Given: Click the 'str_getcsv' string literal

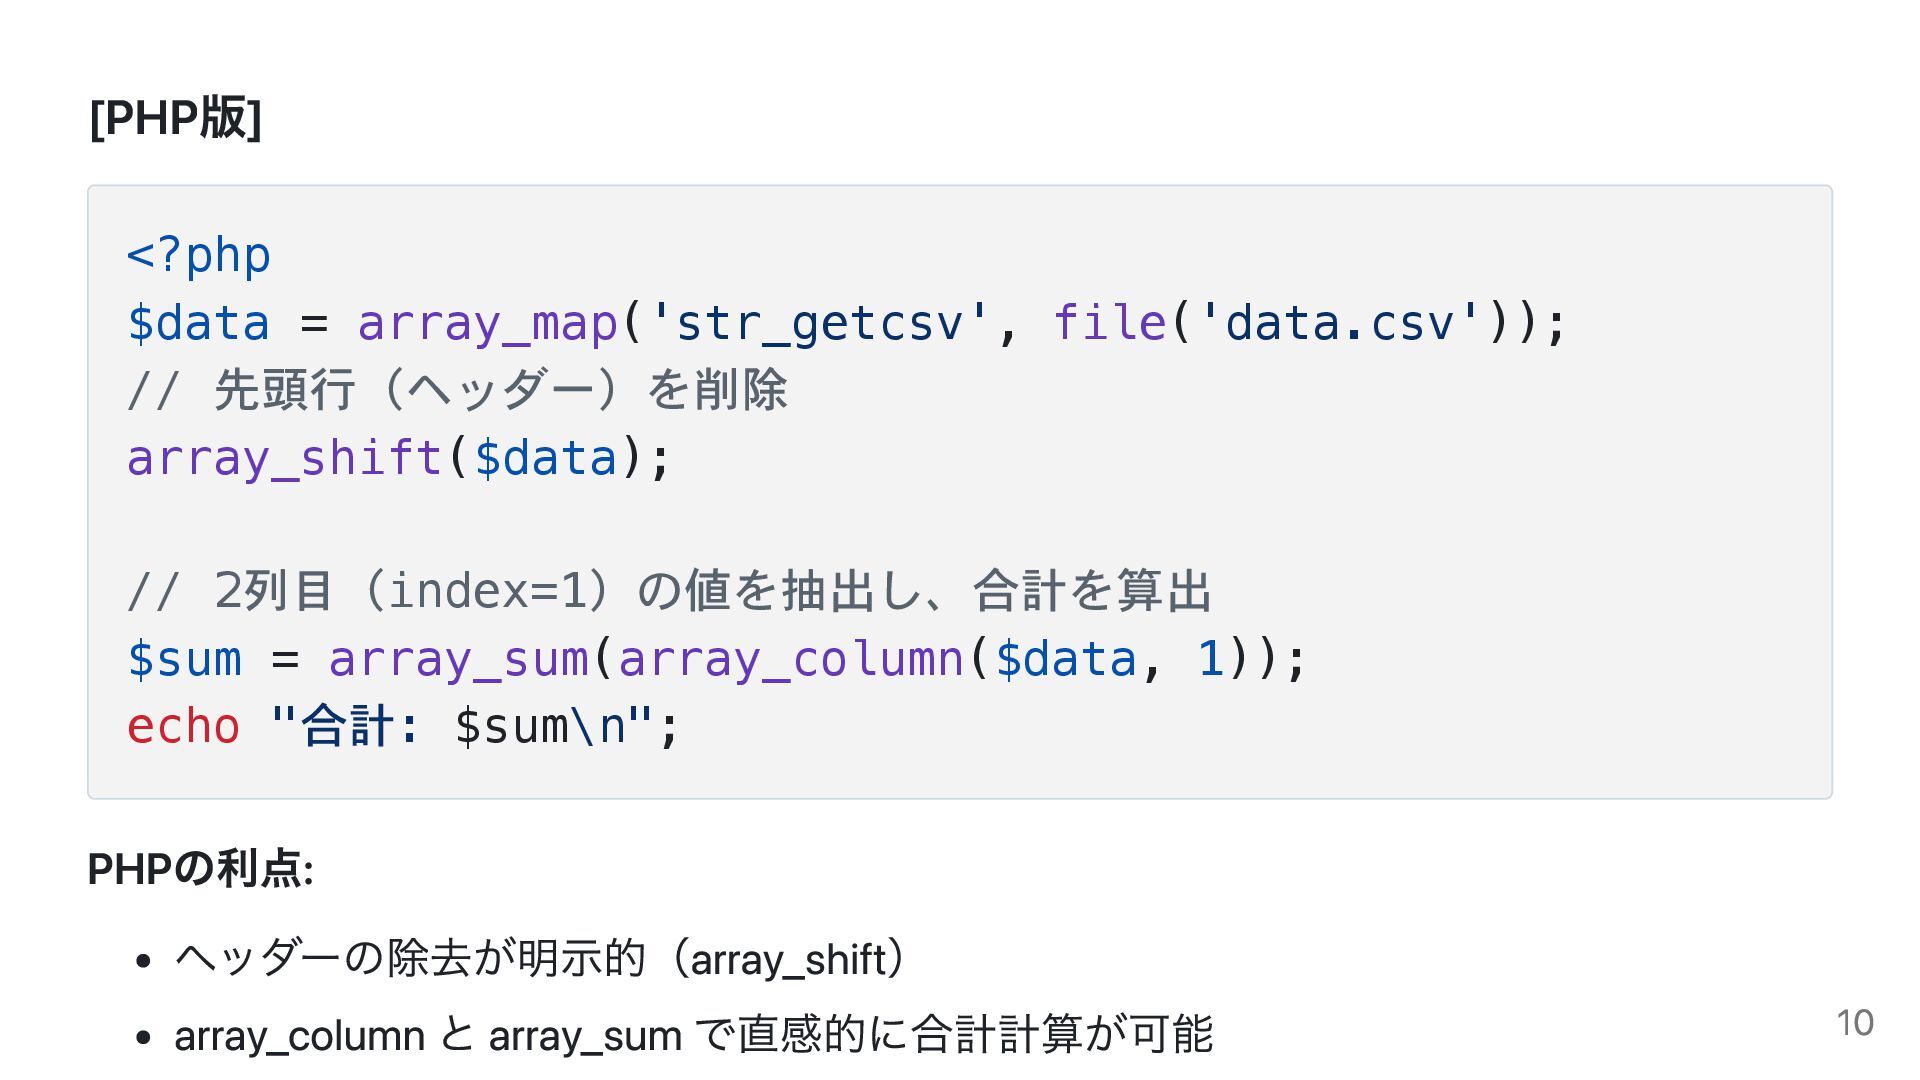Looking at the screenshot, I should pos(819,323).
